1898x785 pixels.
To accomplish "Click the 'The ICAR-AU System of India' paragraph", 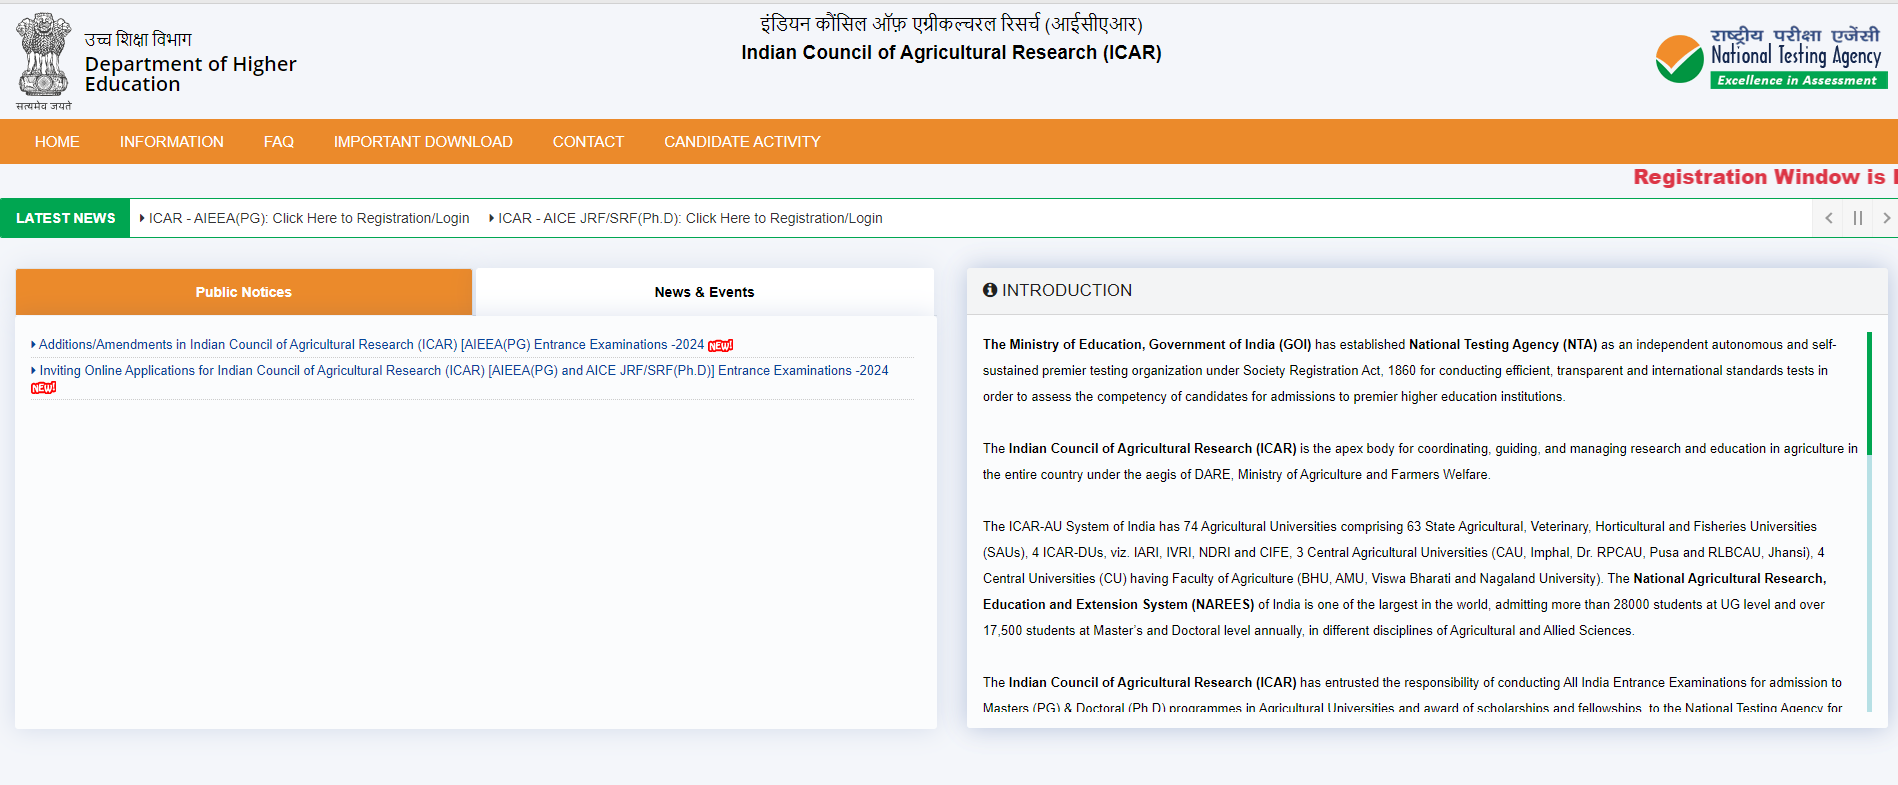I will click(x=1404, y=578).
